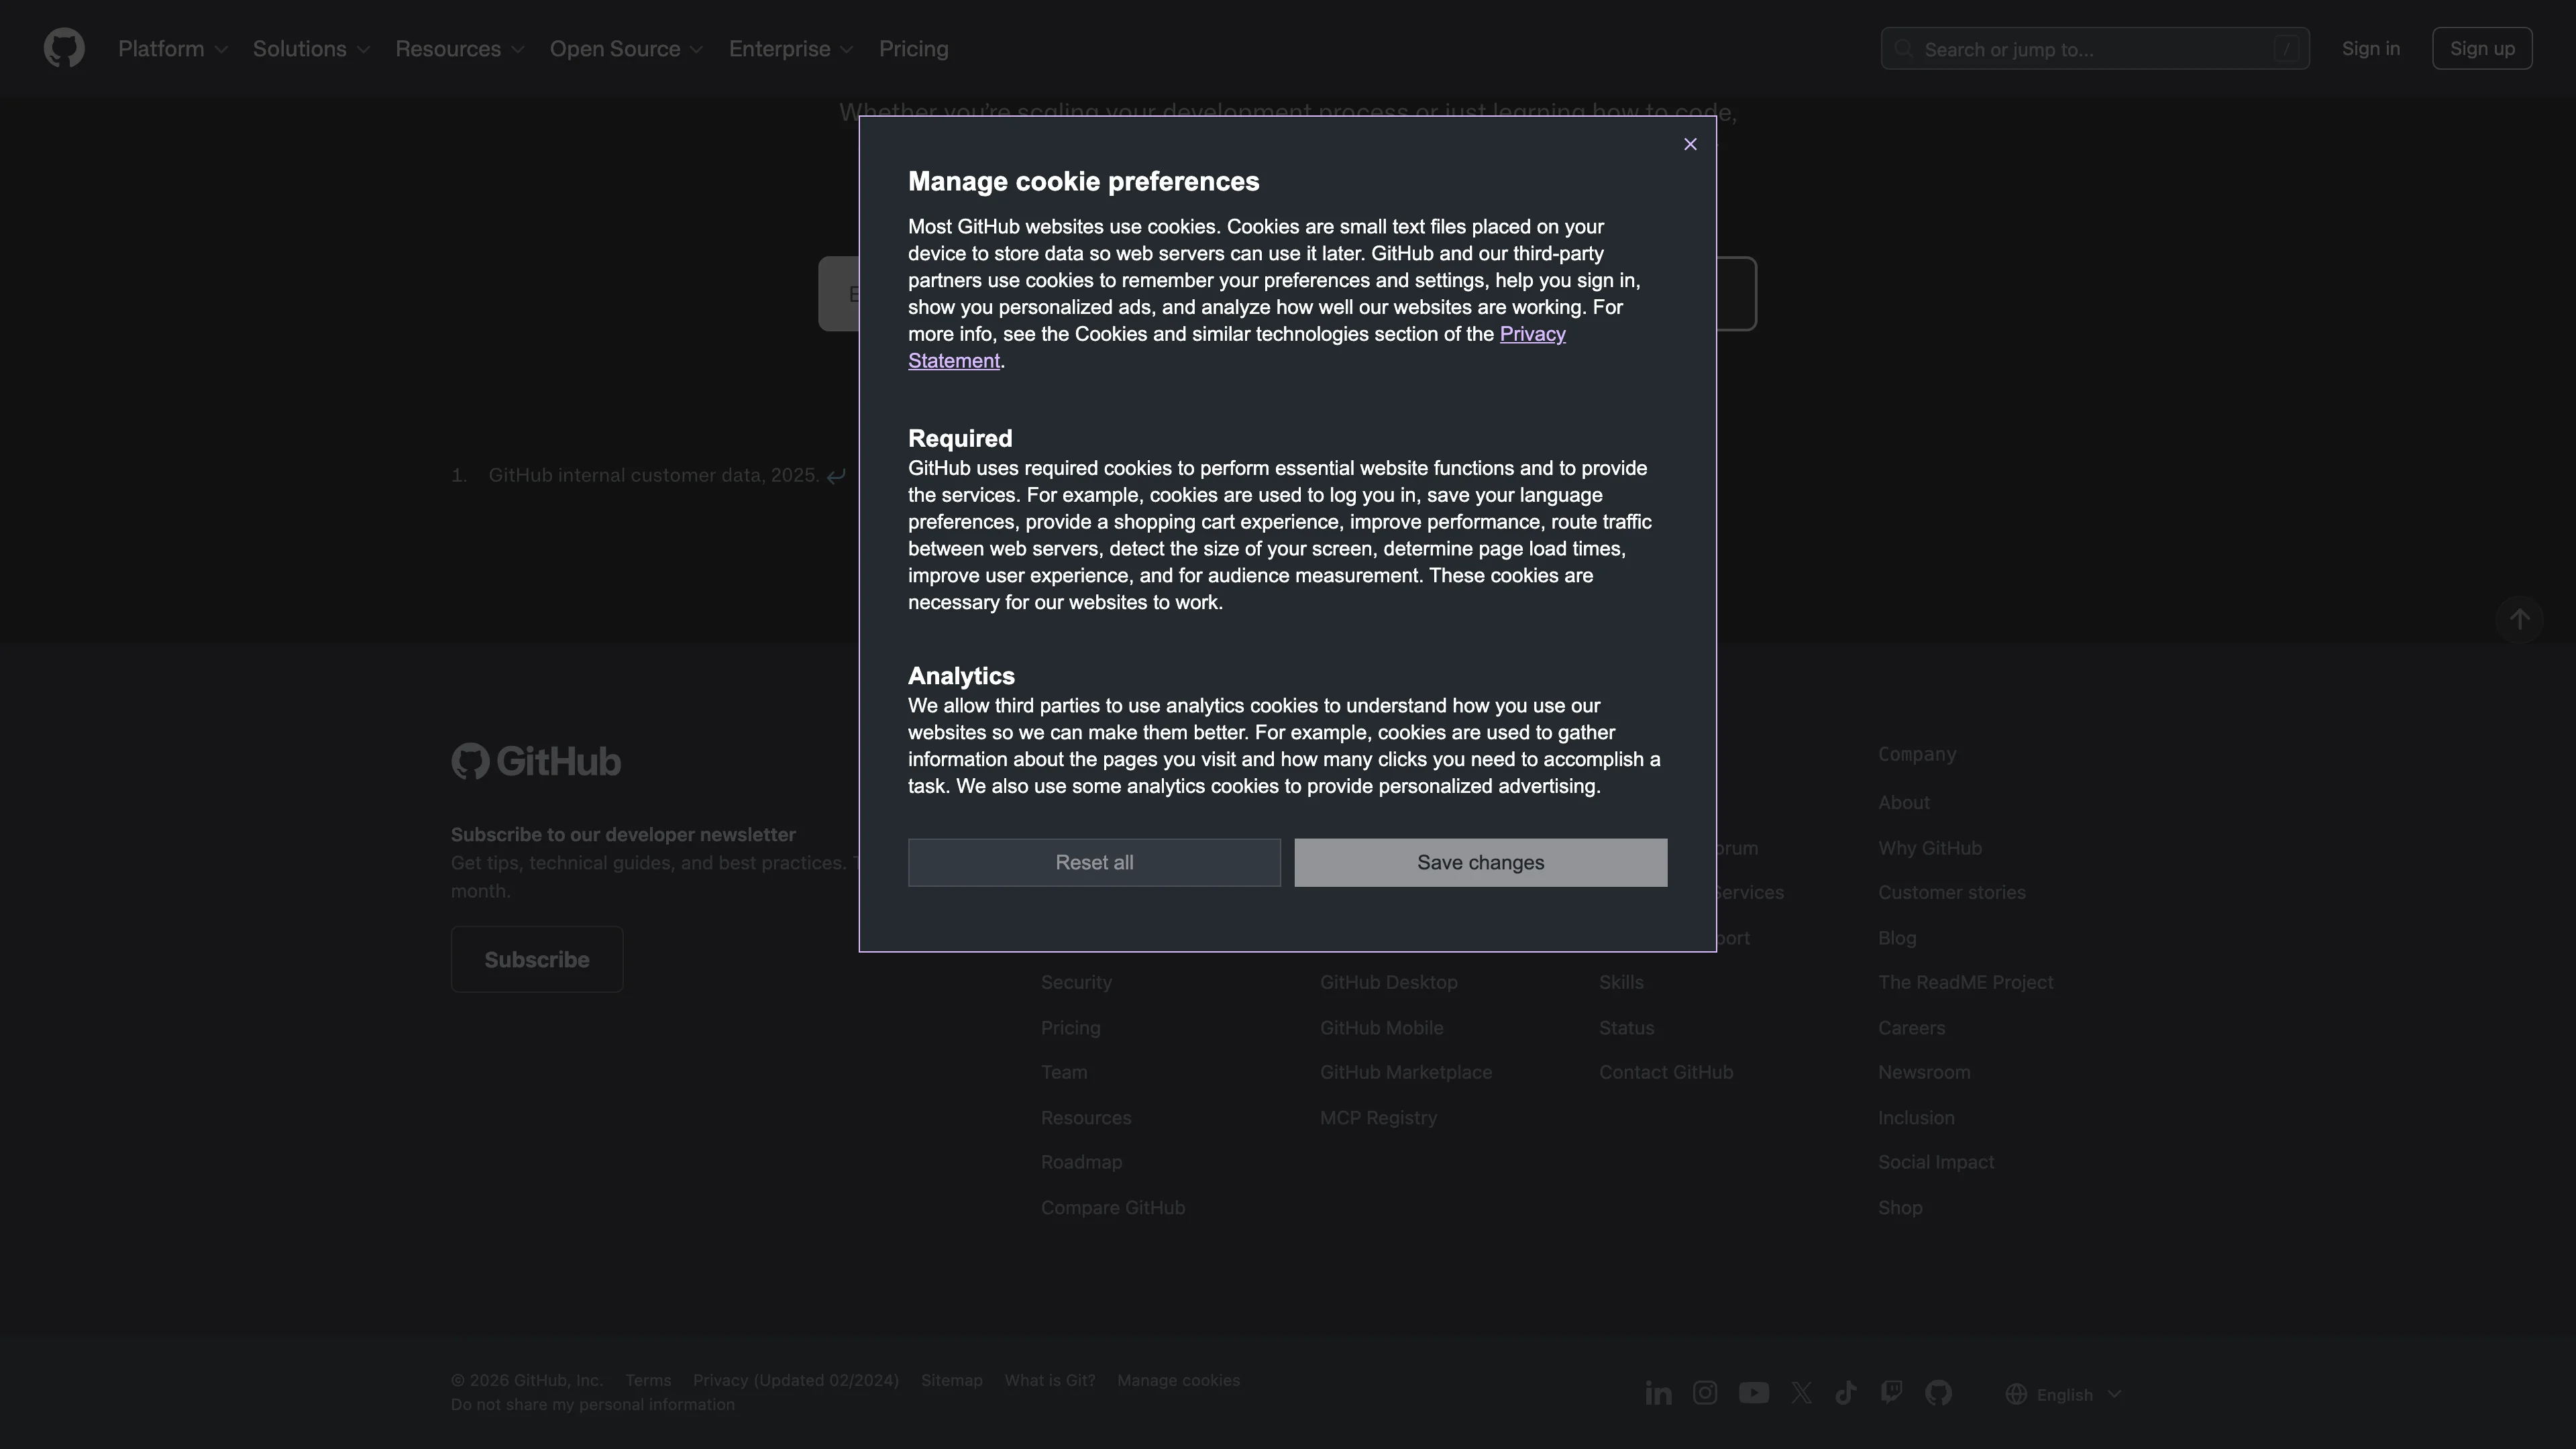
Task: Click the scroll-to-top arrow button
Action: (2519, 620)
